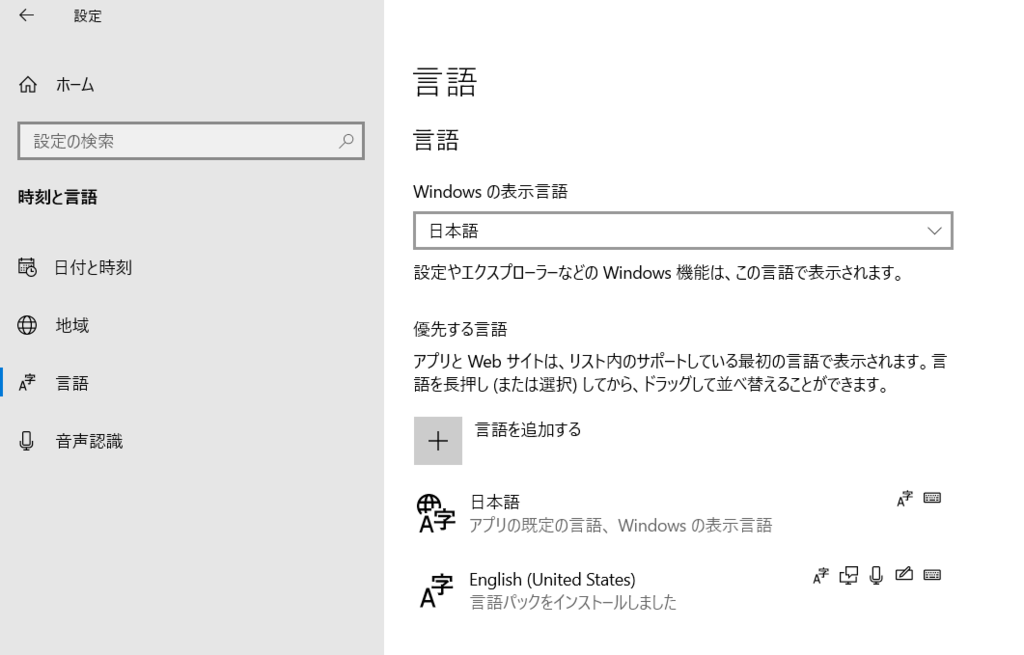Click display language icon in 日本語 row
Viewport: 1024px width, 655px height.
(x=904, y=499)
